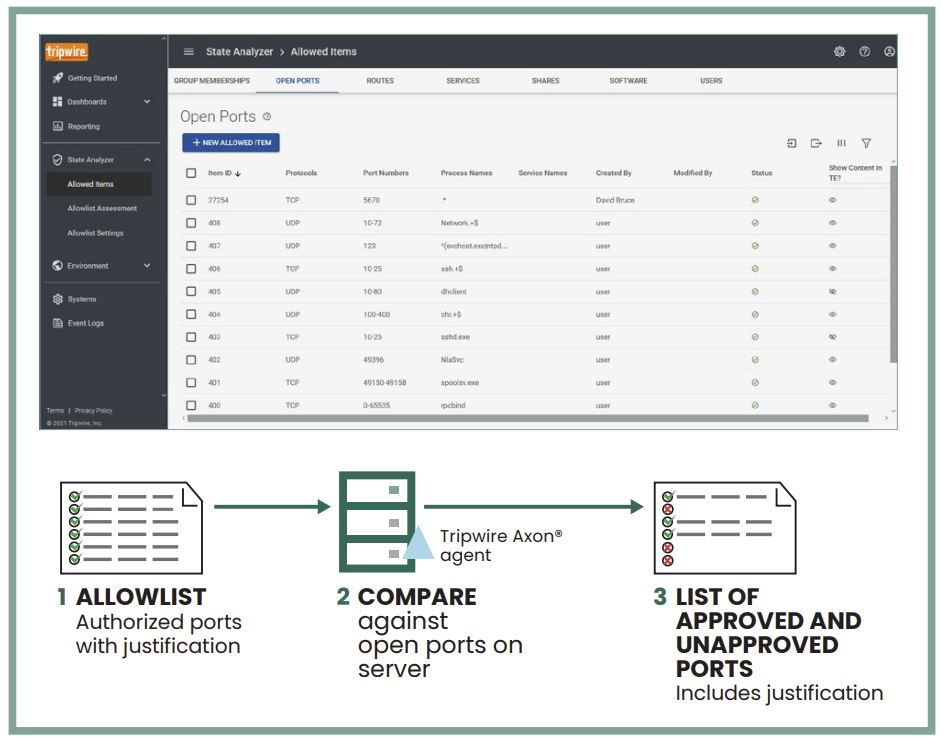Image resolution: width=943 pixels, height=742 pixels.
Task: Open the help question mark icon
Action: [864, 52]
